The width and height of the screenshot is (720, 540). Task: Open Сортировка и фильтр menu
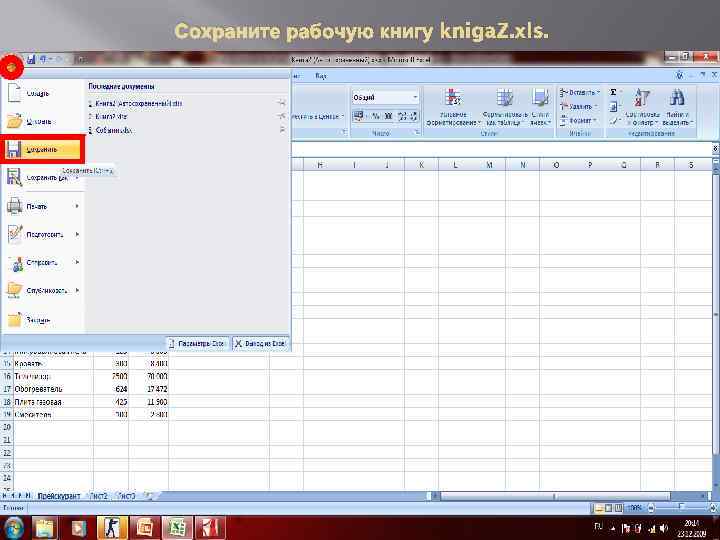pyautogui.click(x=642, y=107)
